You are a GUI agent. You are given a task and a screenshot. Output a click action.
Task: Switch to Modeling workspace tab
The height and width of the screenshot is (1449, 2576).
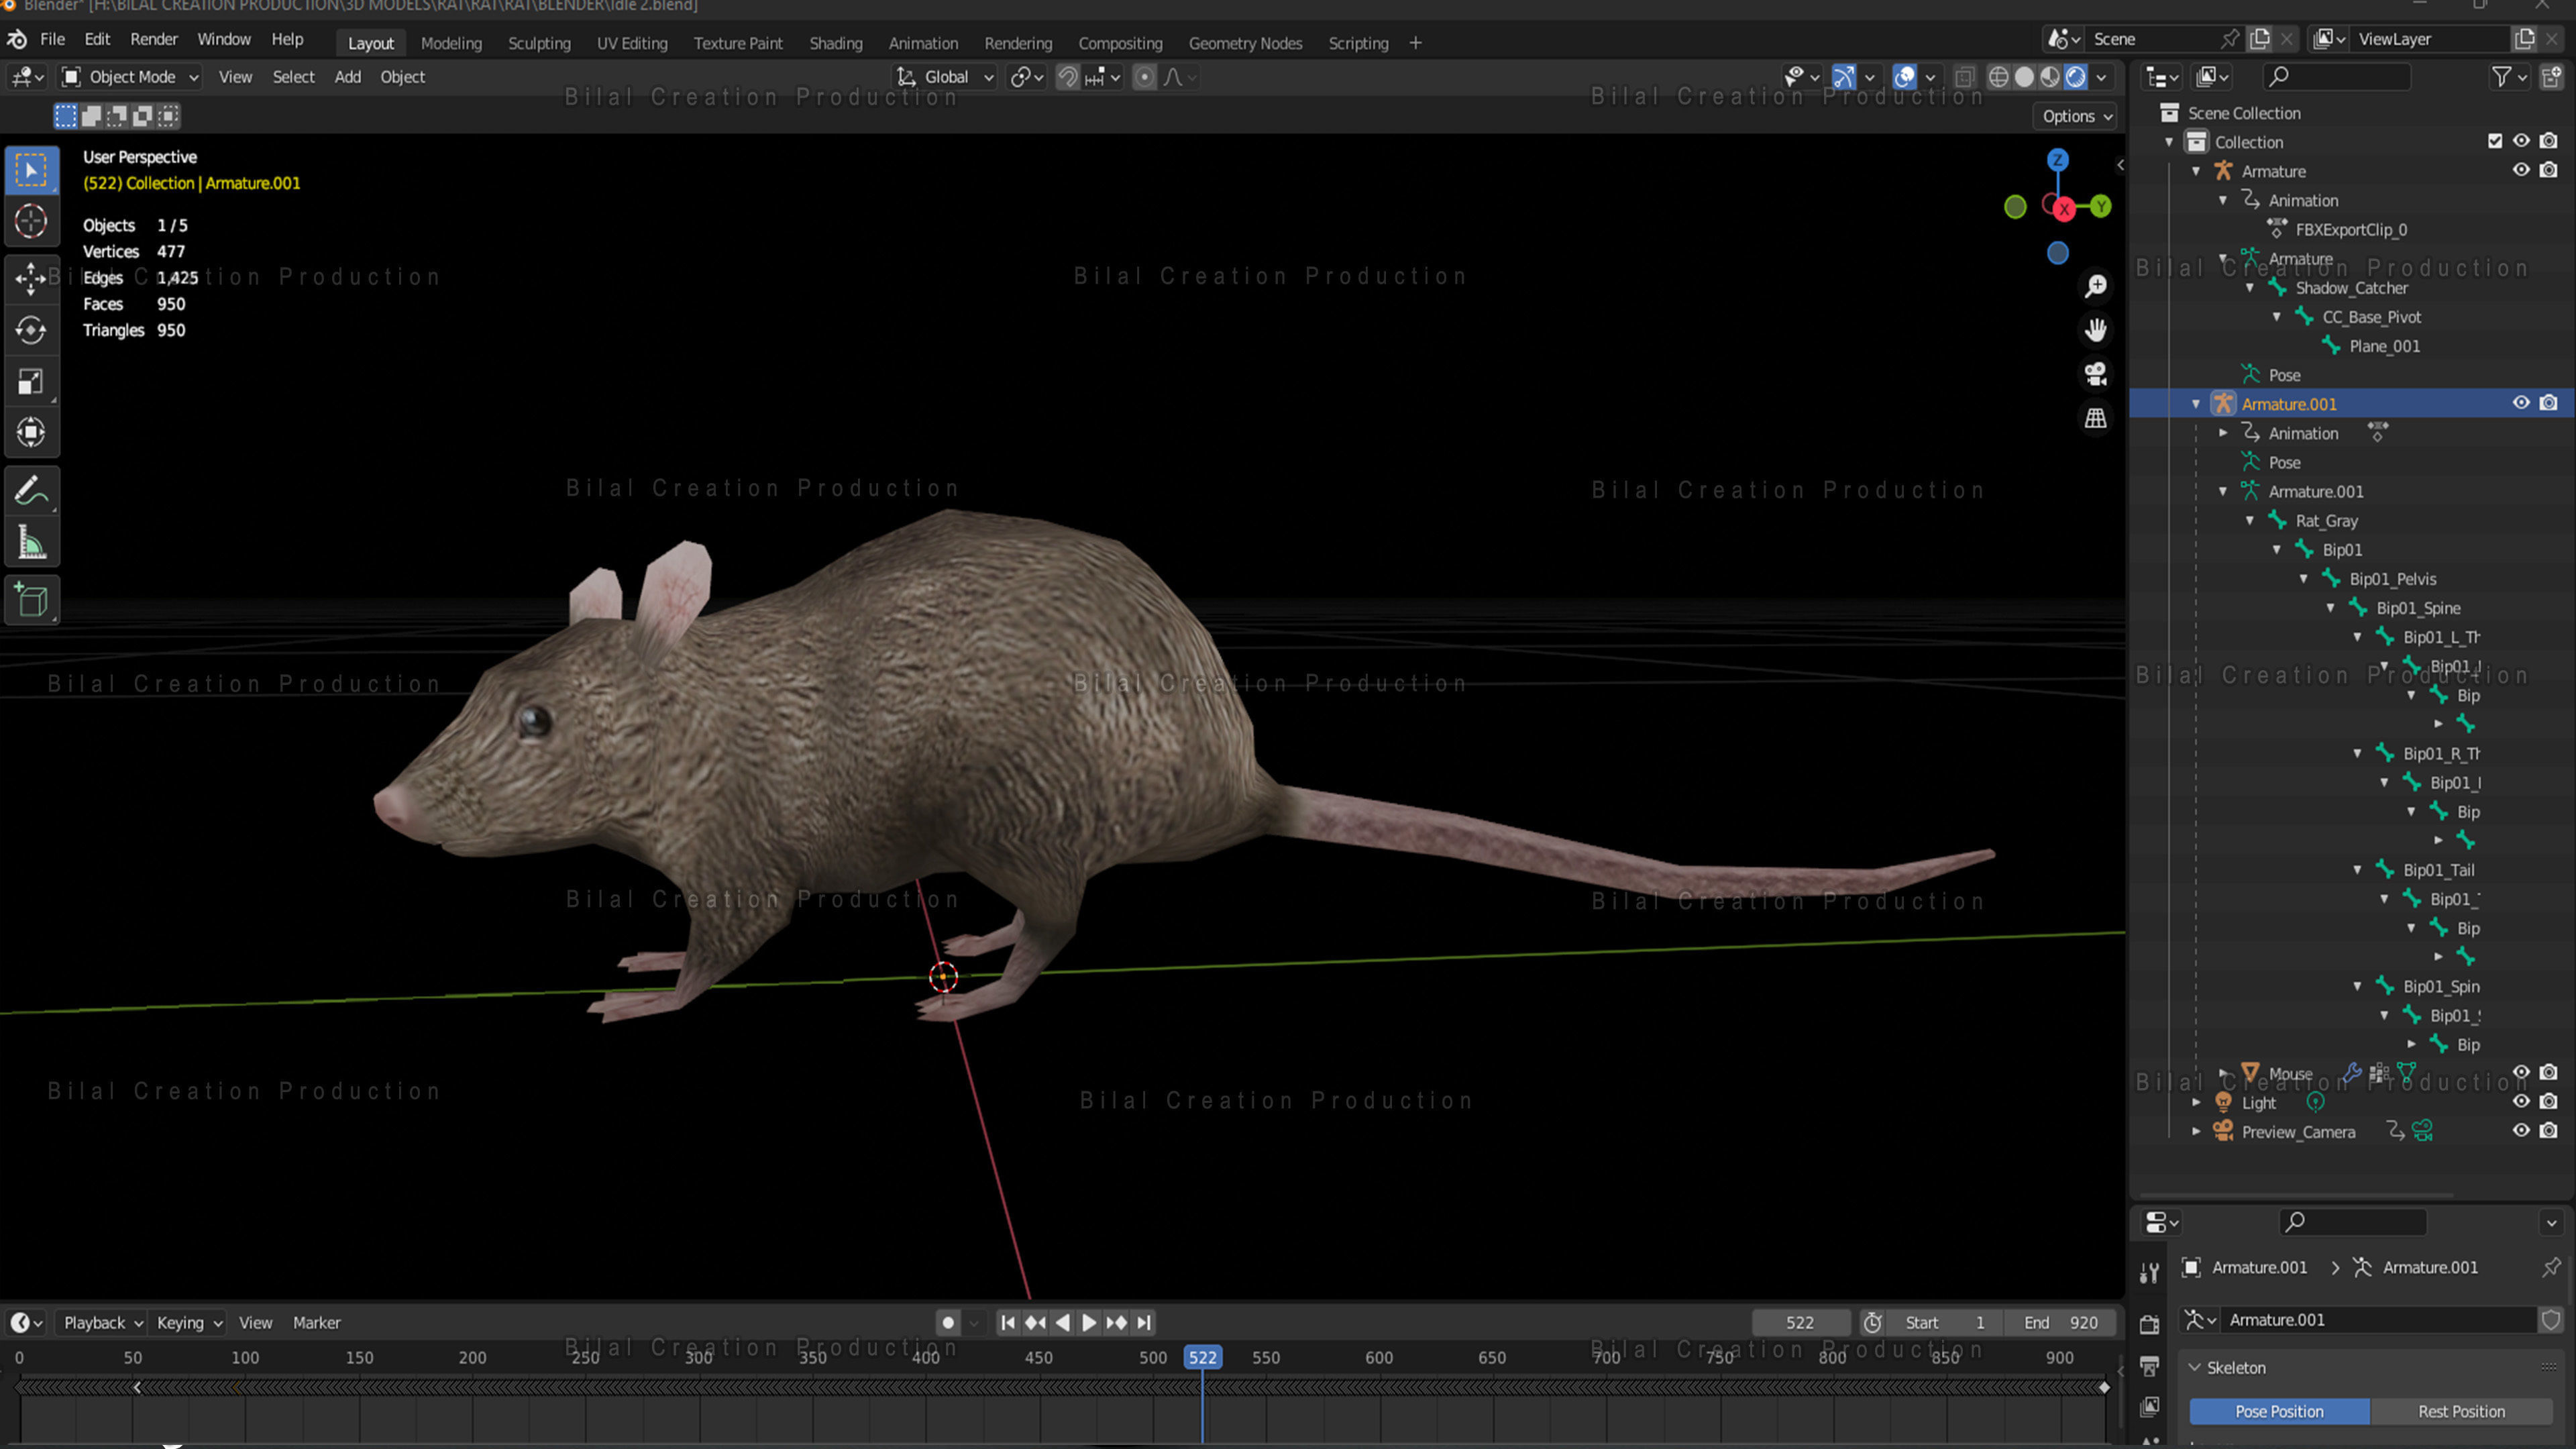click(x=451, y=43)
